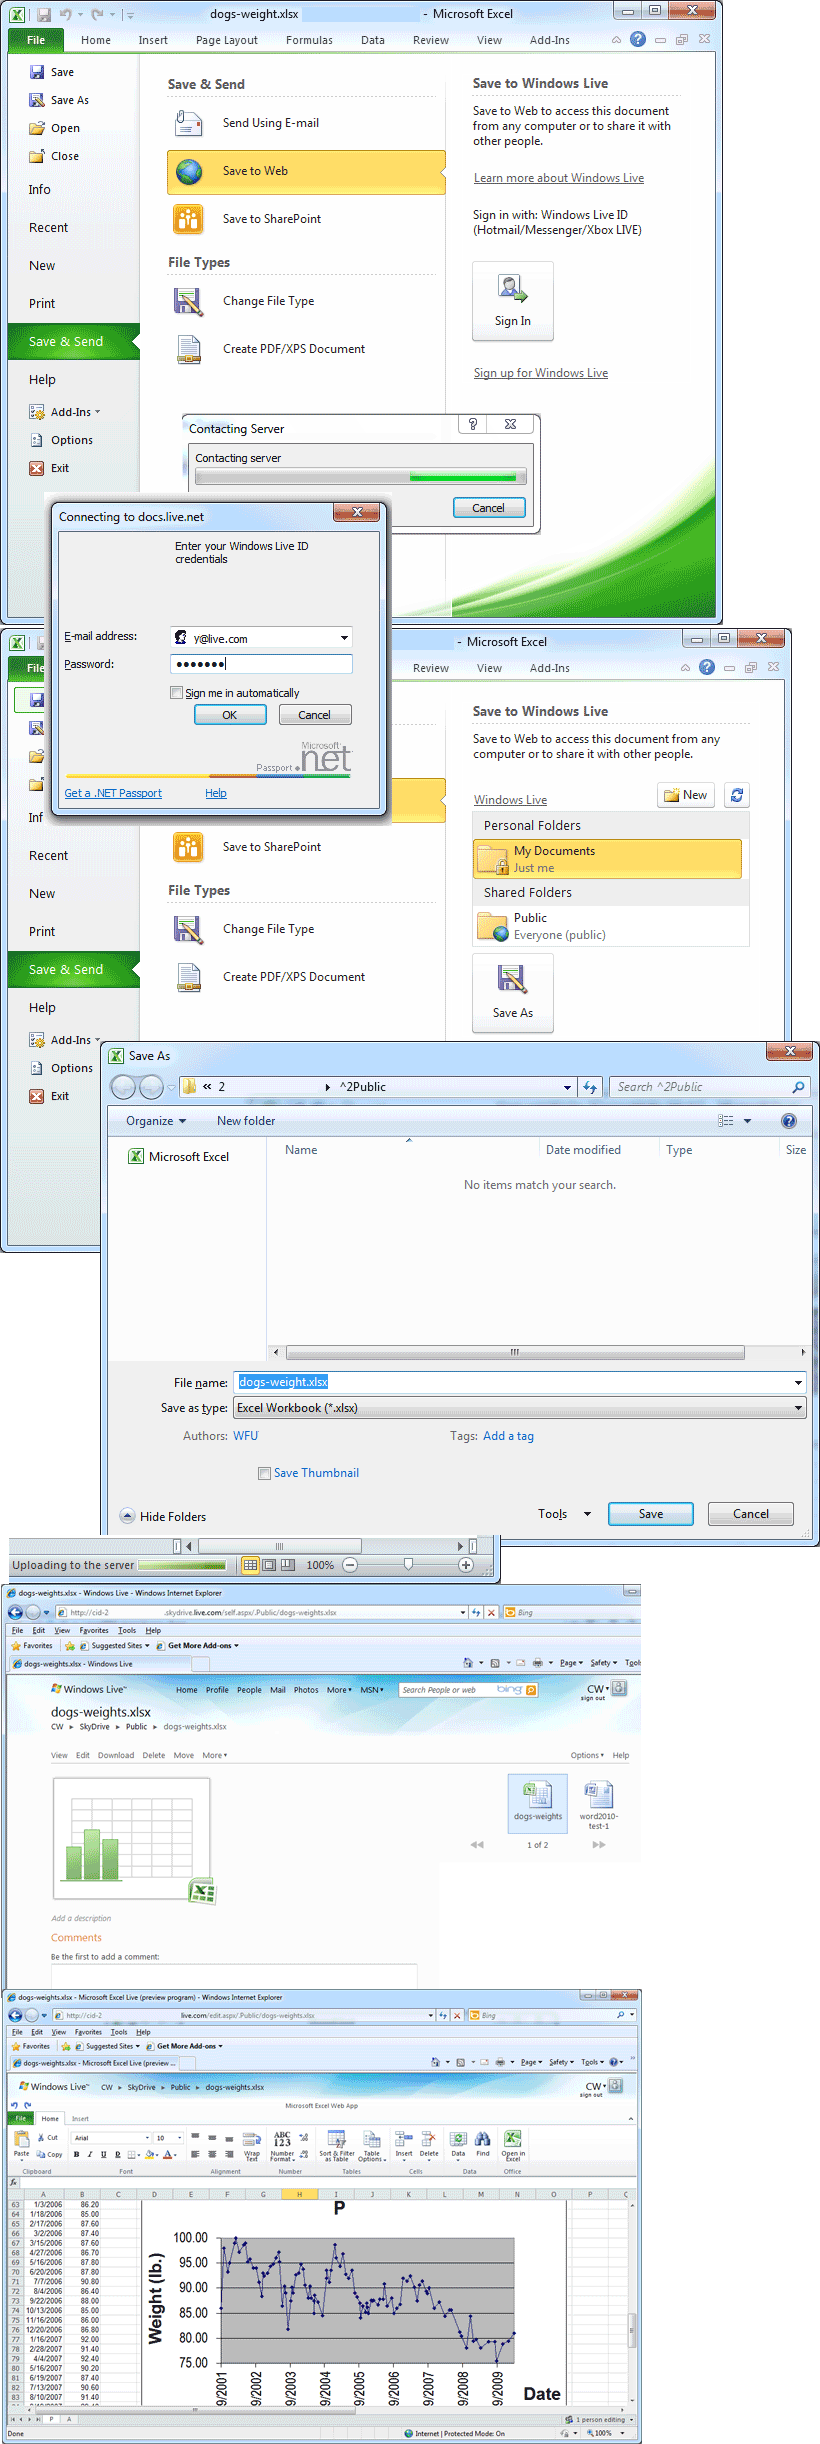Open the green File tab in the Excel Web App
Image resolution: width=820 pixels, height=2444 pixels.
(x=21, y=2118)
